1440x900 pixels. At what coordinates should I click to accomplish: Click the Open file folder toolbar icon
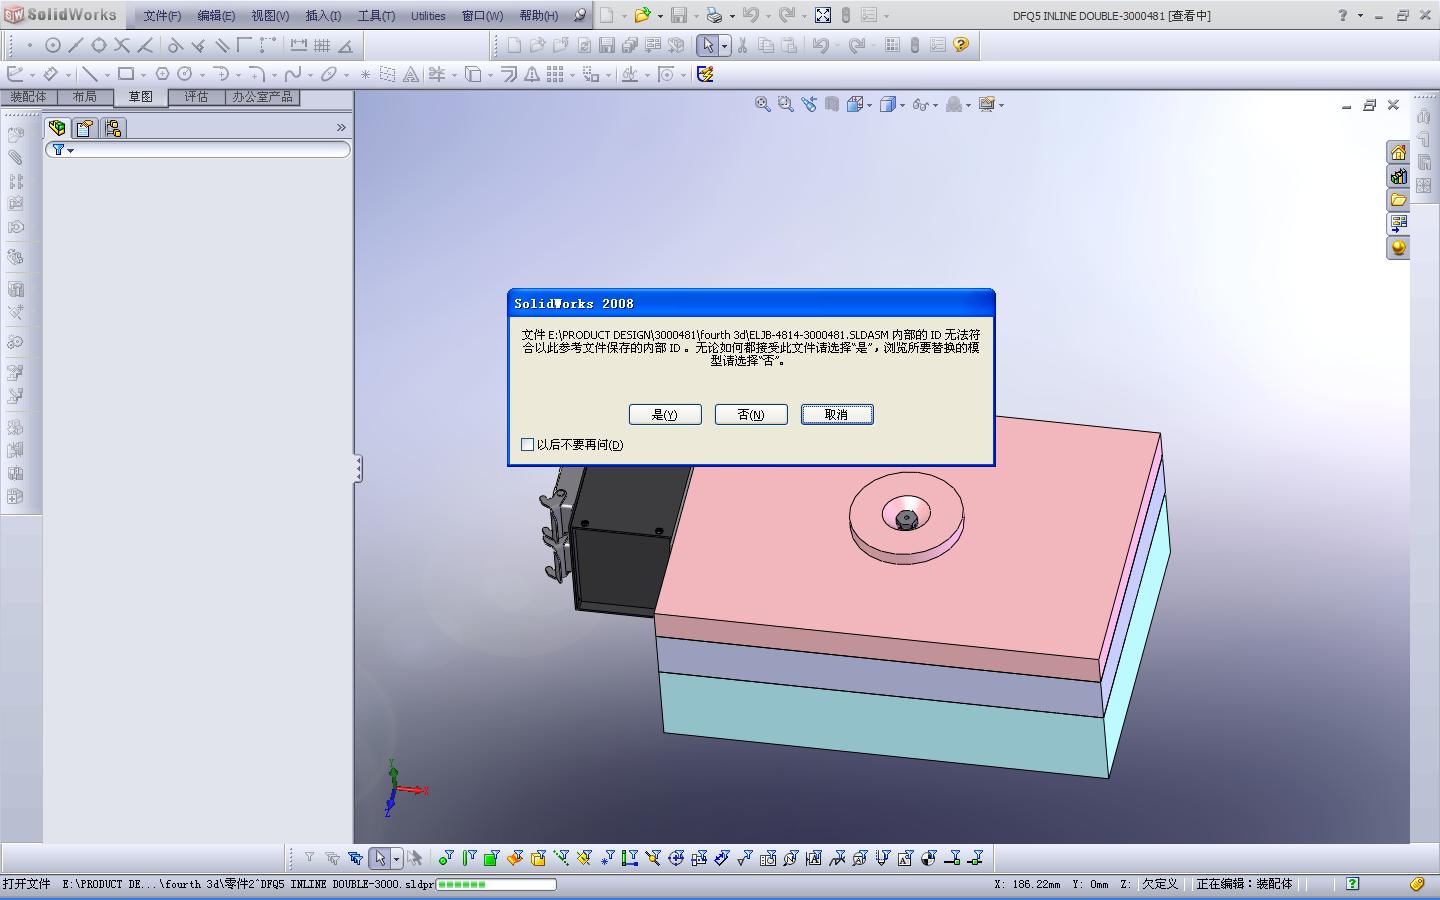pyautogui.click(x=642, y=15)
